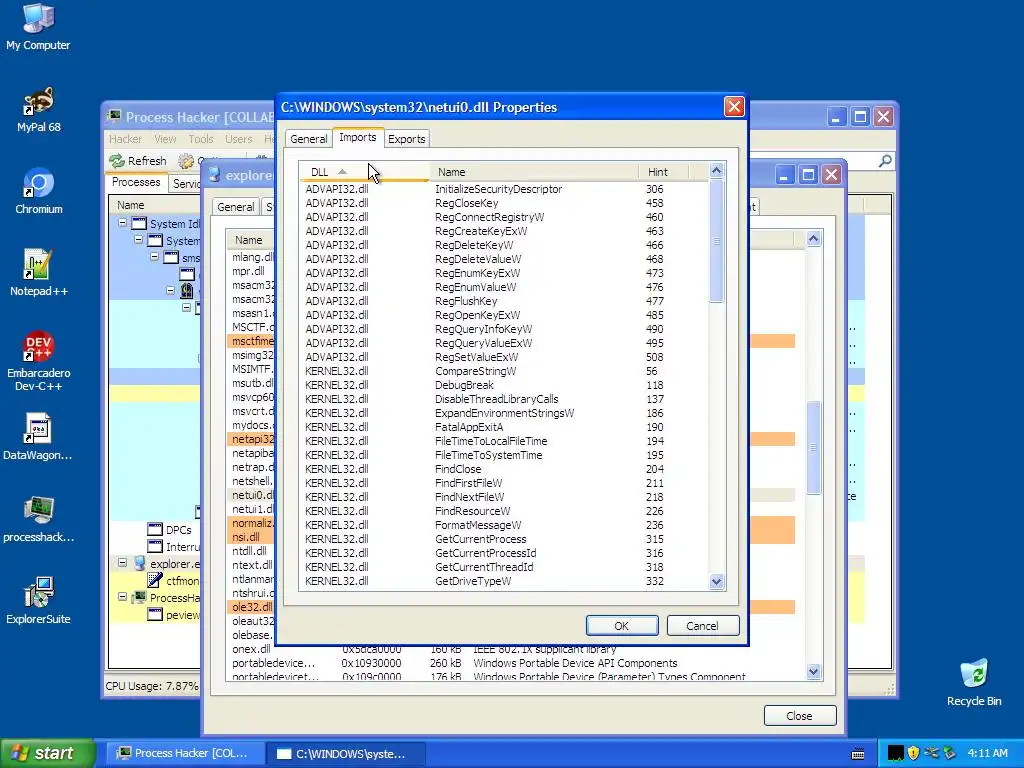Open the Start menu

(x=47, y=754)
